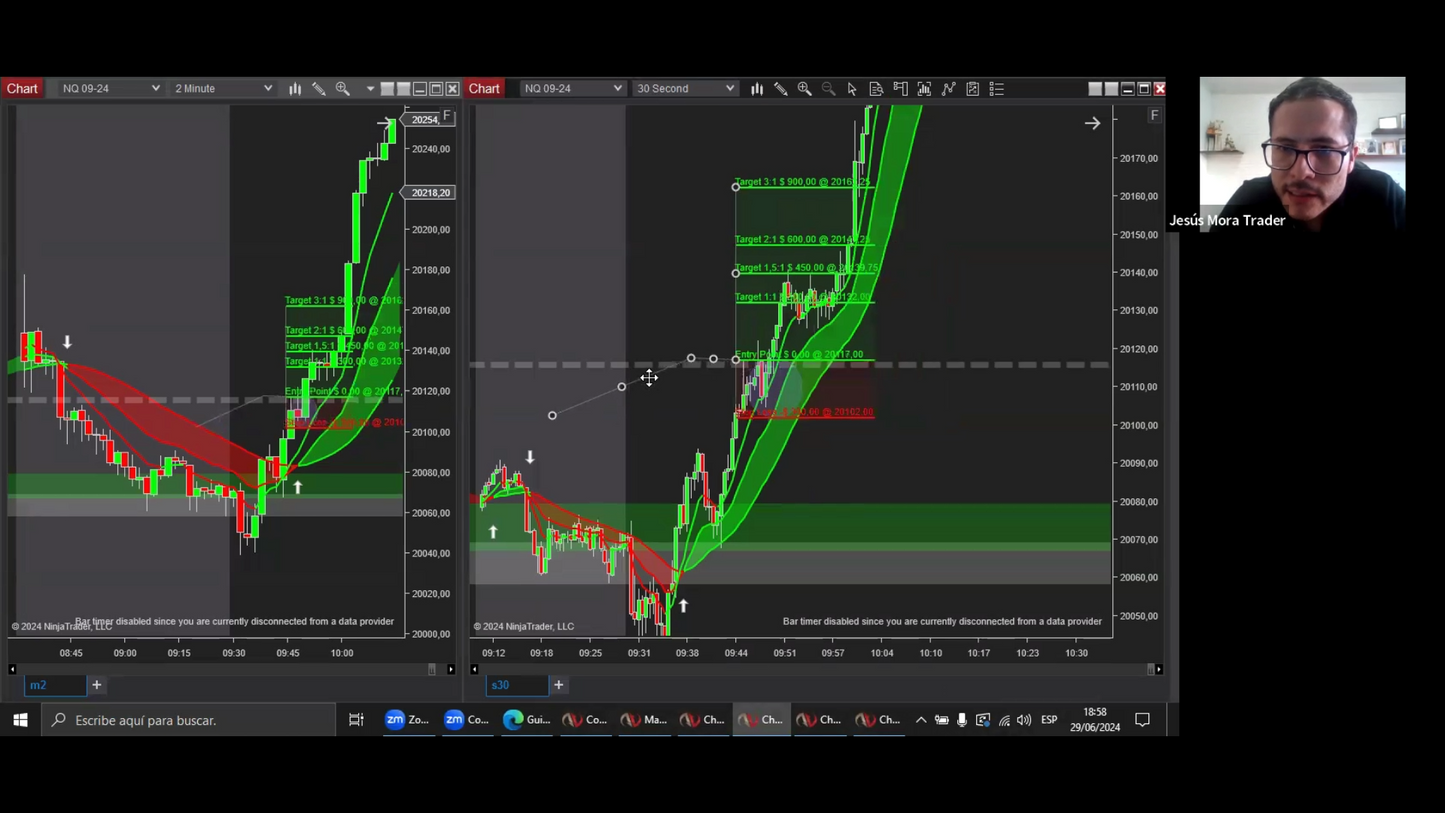This screenshot has height=813, width=1445.
Task: Select the s30 chart tab
Action: (517, 685)
